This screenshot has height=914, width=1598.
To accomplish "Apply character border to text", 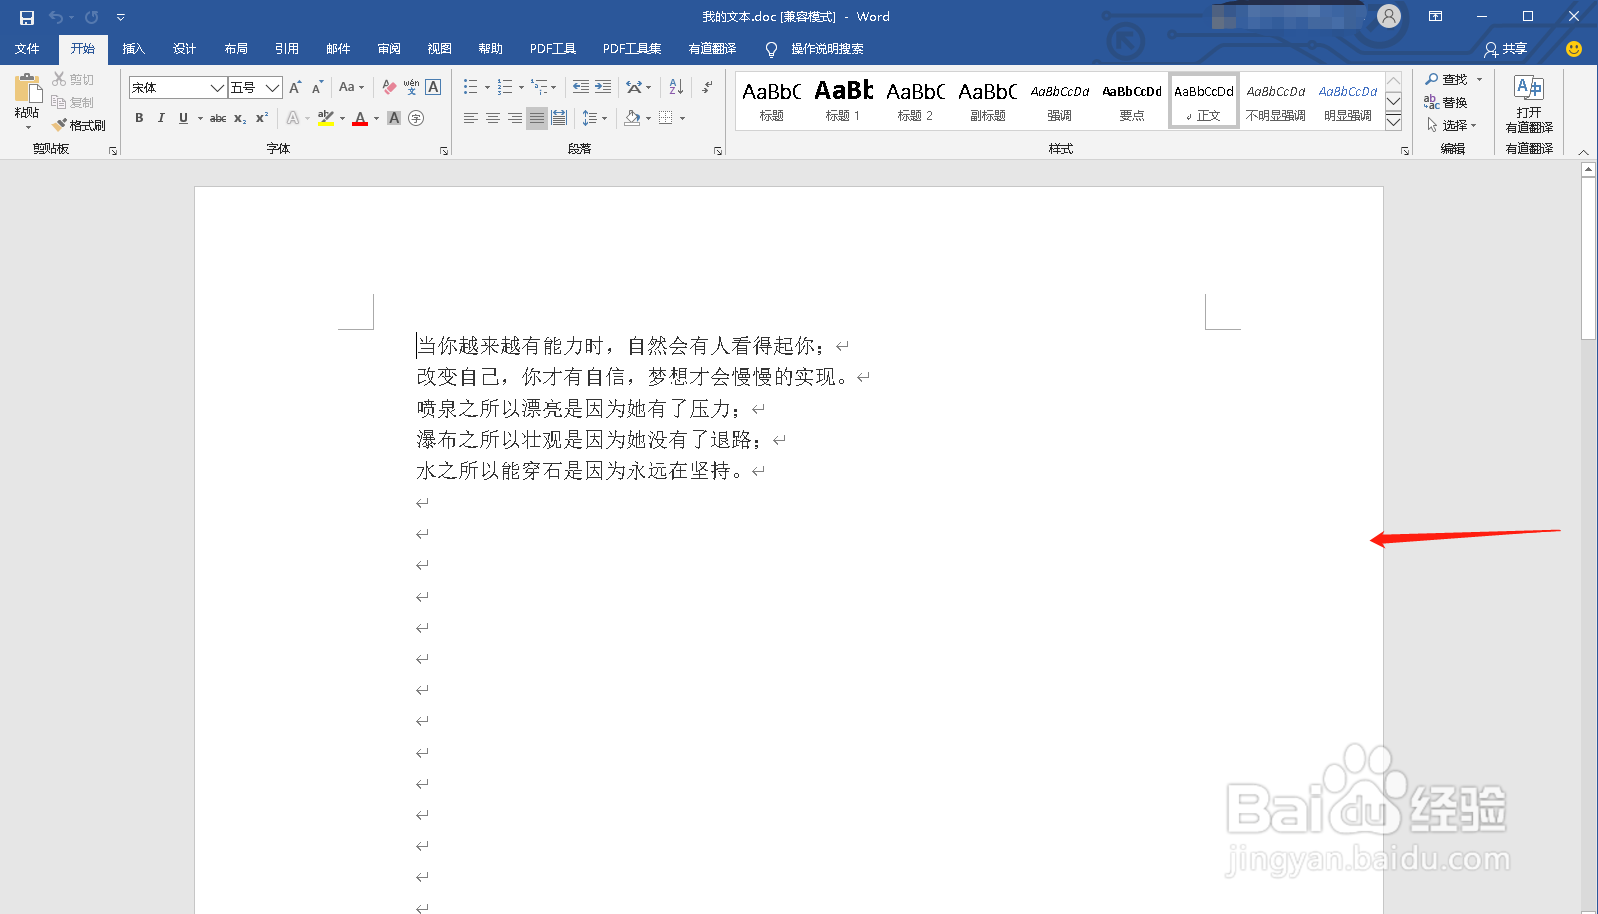I will (x=433, y=88).
